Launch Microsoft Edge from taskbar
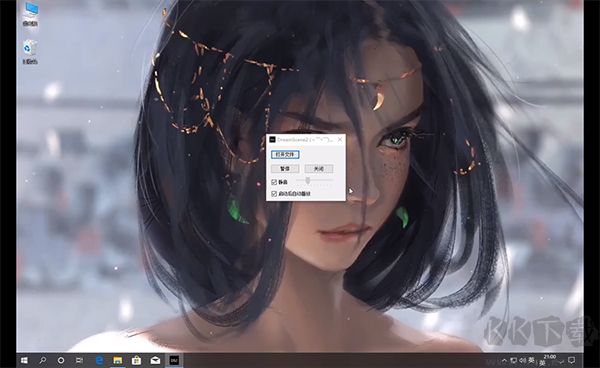600x368 pixels. coord(99,360)
